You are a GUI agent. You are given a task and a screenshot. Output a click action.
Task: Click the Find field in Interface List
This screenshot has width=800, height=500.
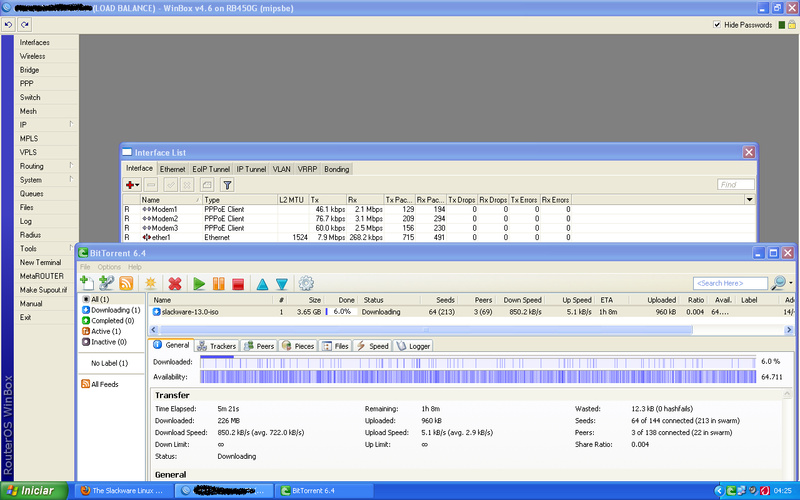[735, 185]
